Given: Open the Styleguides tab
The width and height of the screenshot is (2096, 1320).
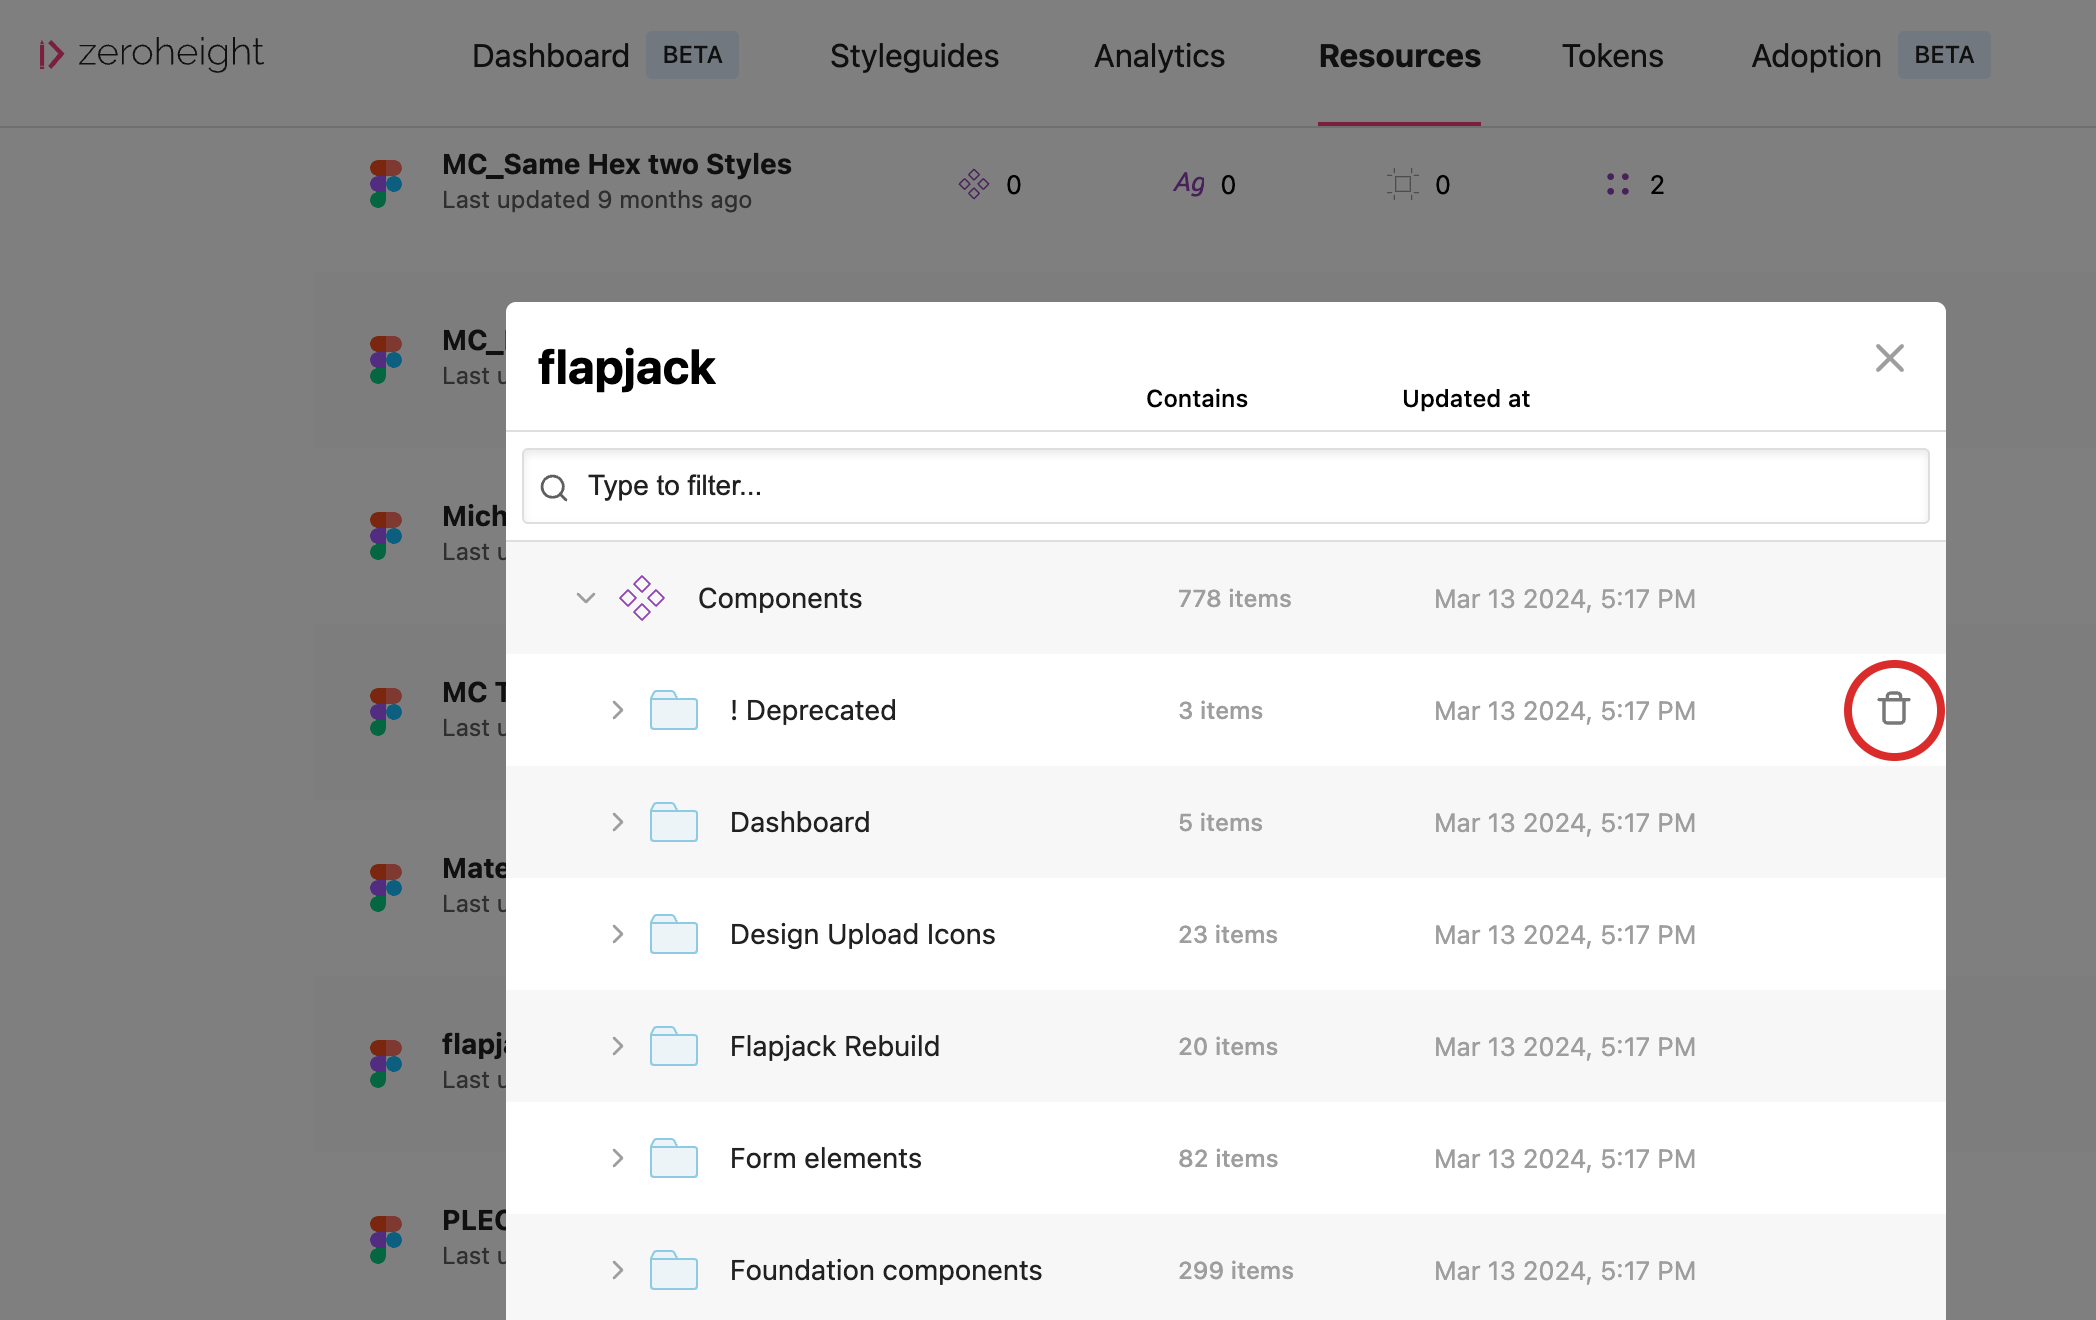Looking at the screenshot, I should [914, 56].
